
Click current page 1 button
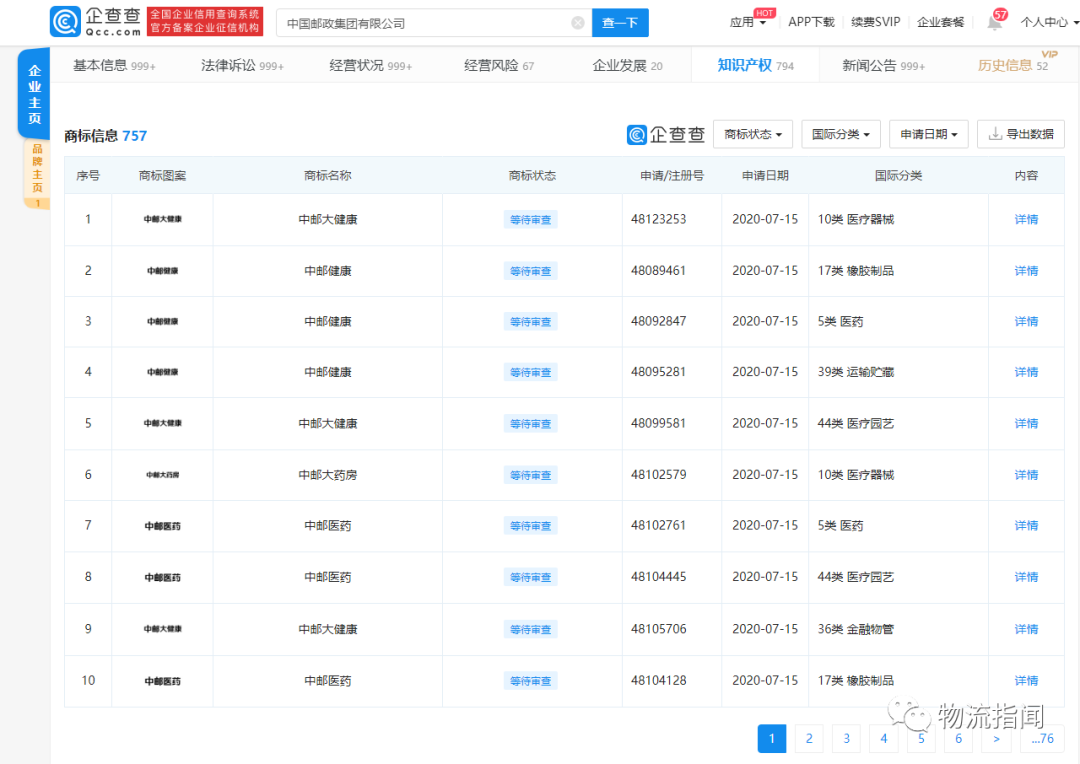pos(772,739)
